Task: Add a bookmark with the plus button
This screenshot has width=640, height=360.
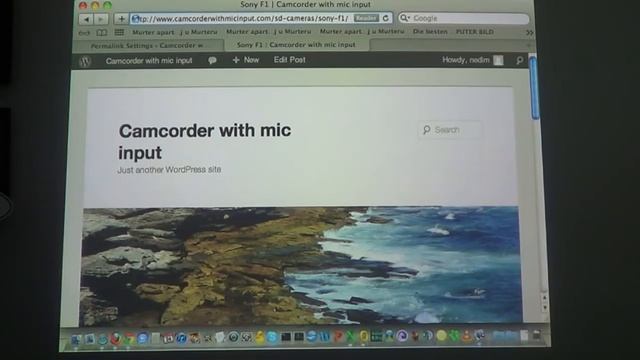Action: [121, 19]
